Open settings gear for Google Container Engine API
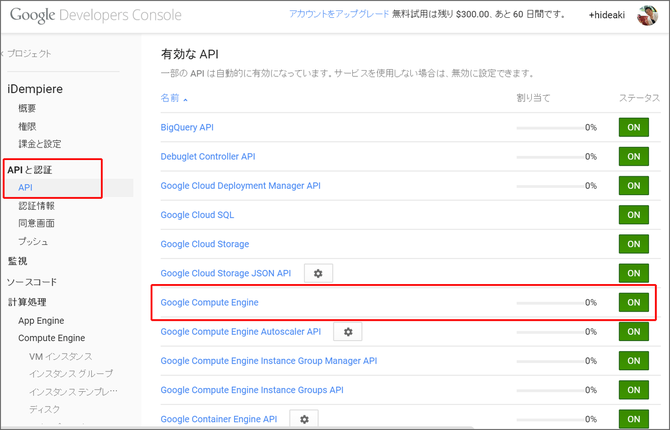Screen dimensions: 670x430 coord(304,419)
